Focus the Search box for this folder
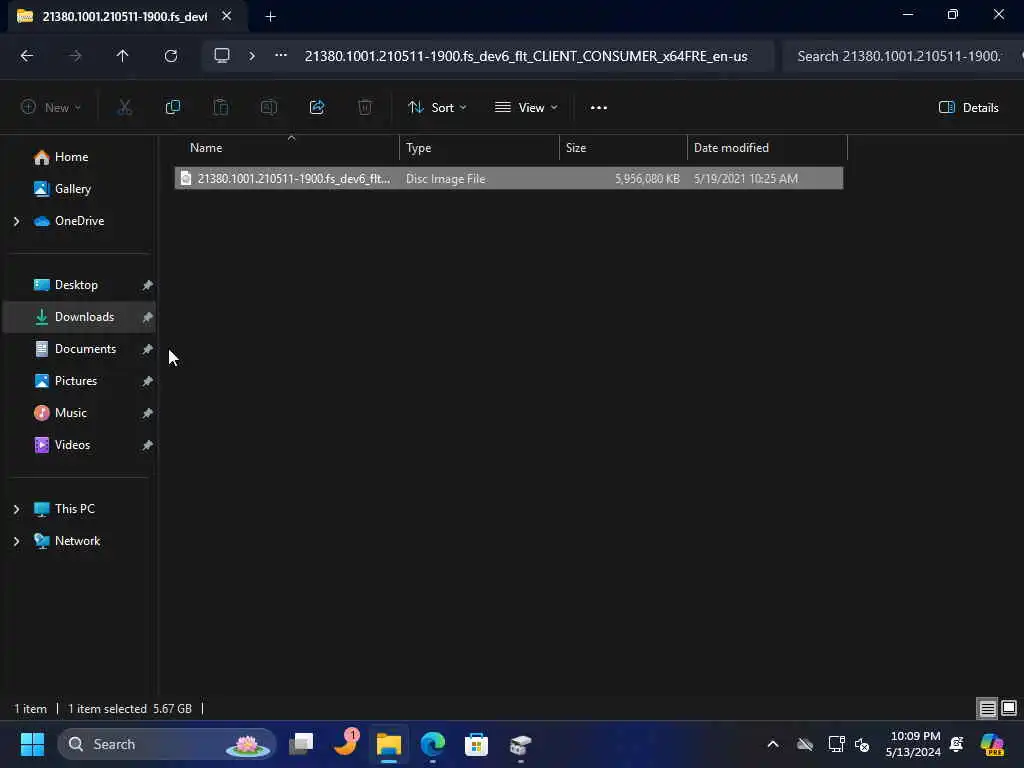The width and height of the screenshot is (1024, 768). [x=901, y=56]
